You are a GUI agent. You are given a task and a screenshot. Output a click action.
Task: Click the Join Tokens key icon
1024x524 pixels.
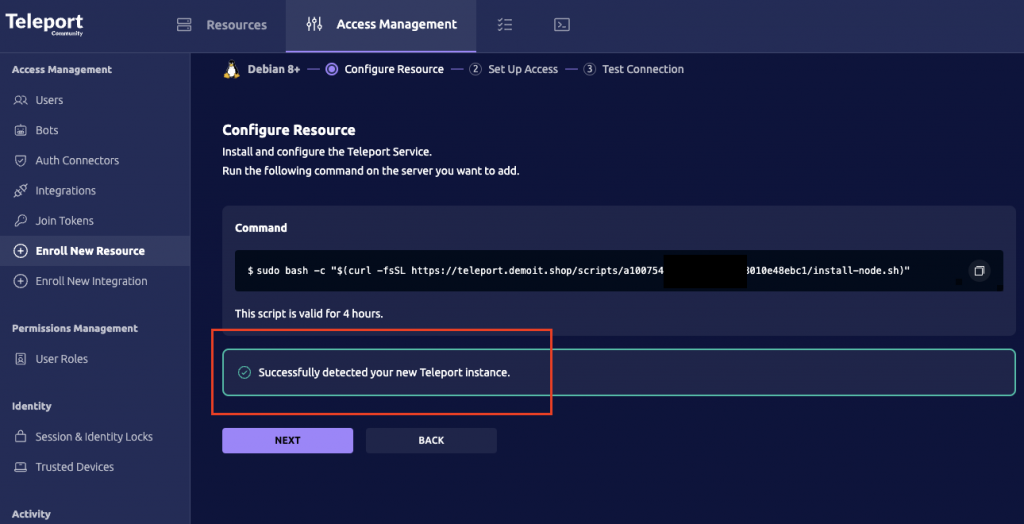pyautogui.click(x=21, y=221)
